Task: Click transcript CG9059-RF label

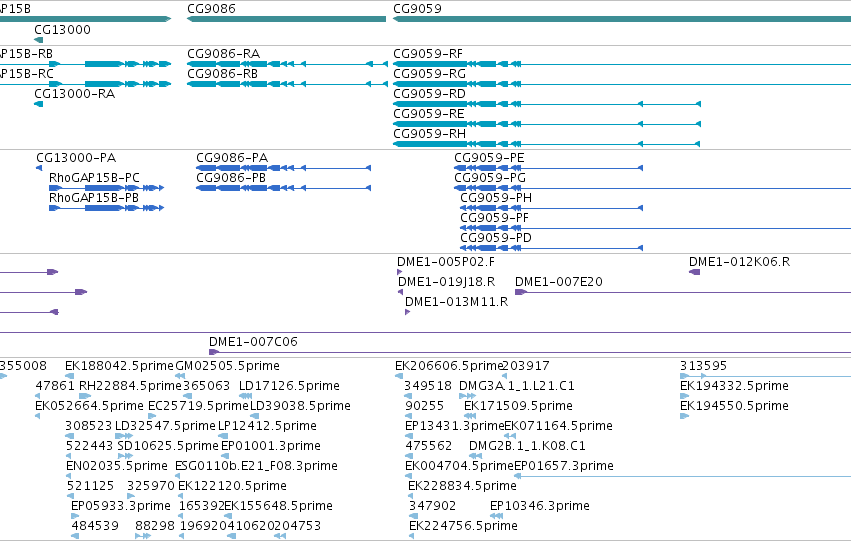Action: coord(428,54)
